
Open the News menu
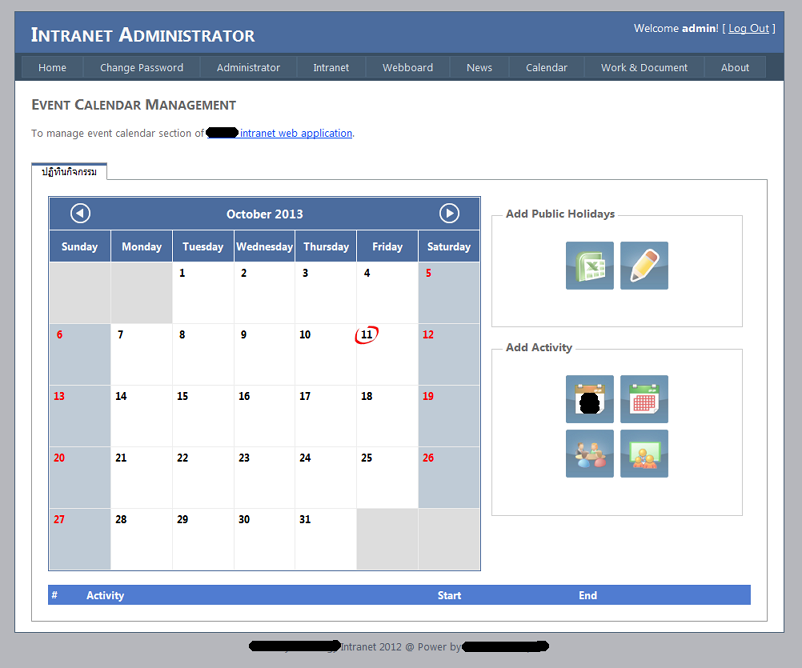point(479,68)
